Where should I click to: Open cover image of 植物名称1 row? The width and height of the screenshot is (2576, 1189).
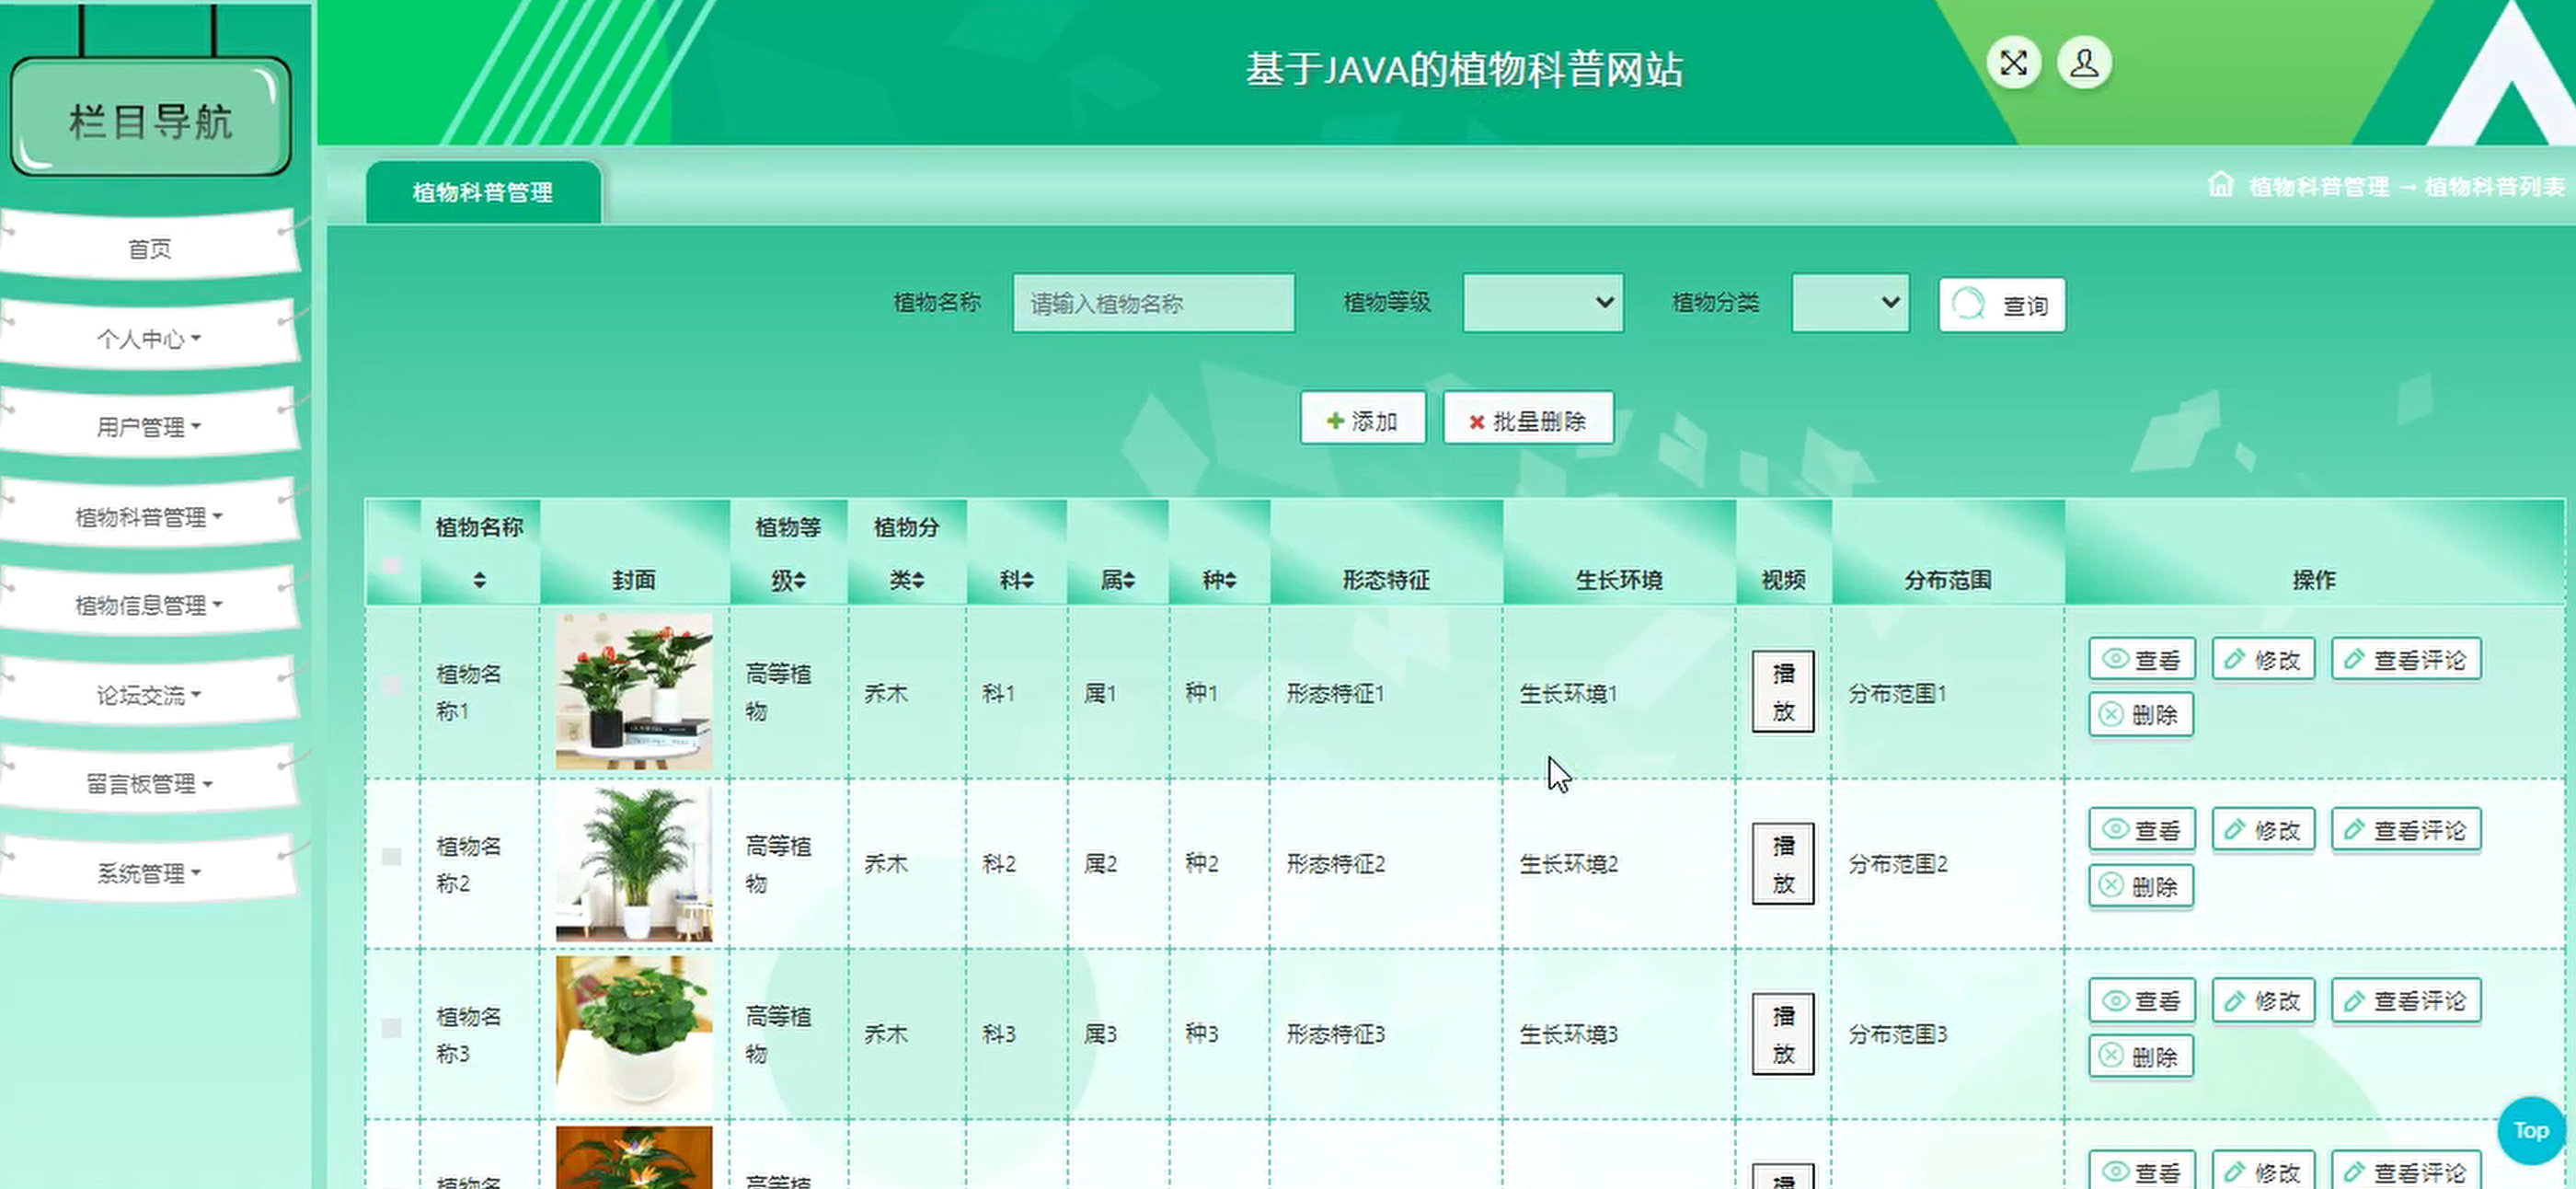(634, 691)
